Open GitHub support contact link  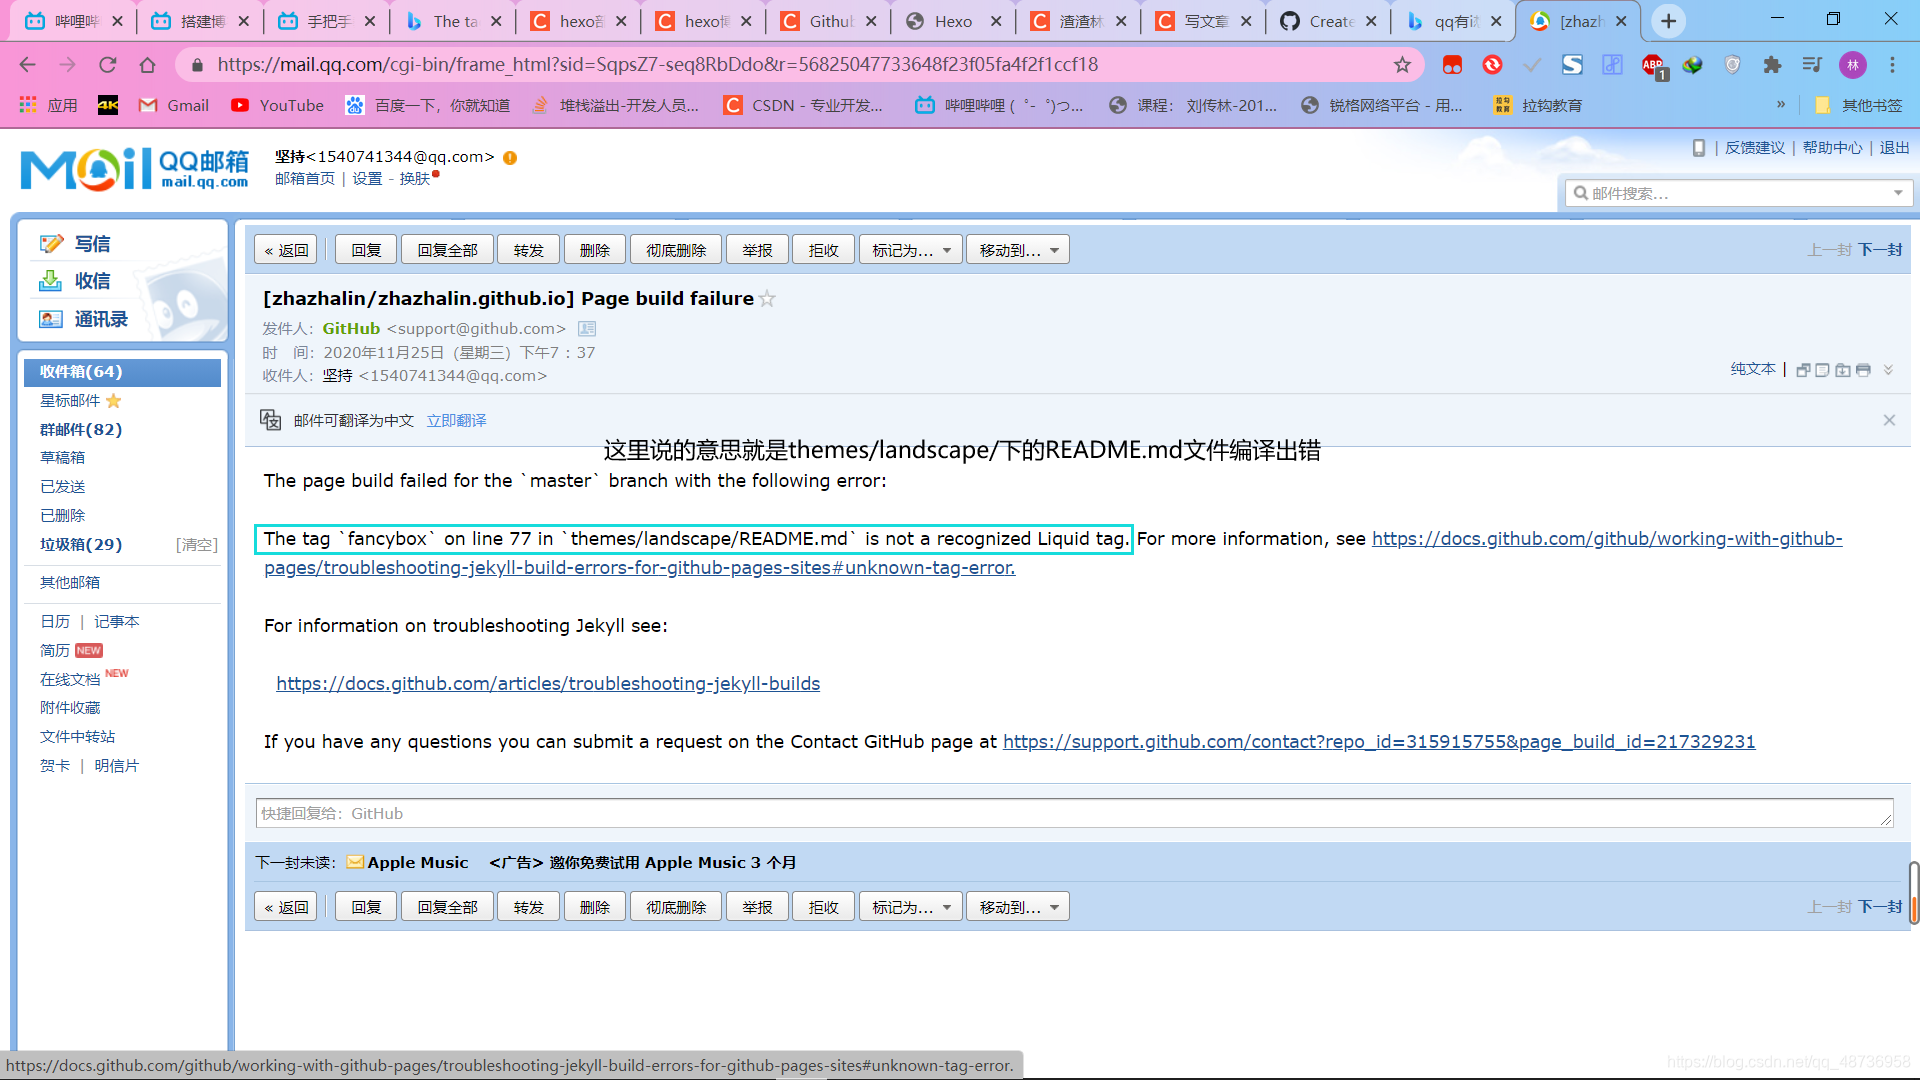click(1379, 742)
